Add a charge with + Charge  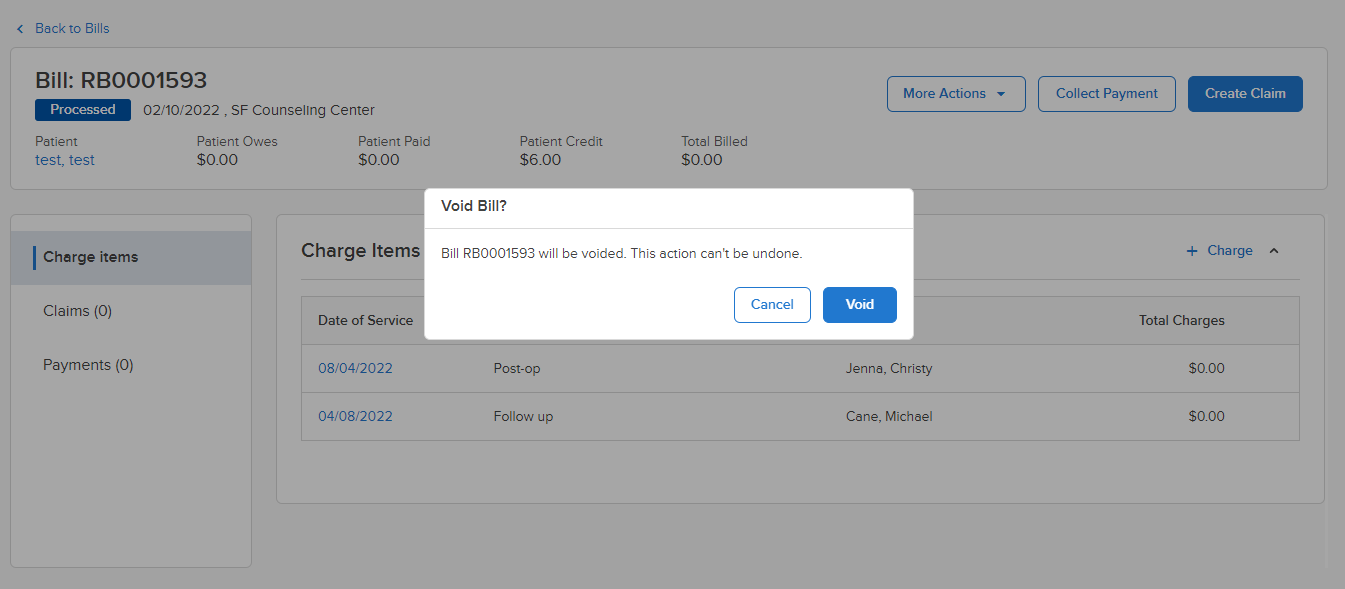pos(1219,251)
